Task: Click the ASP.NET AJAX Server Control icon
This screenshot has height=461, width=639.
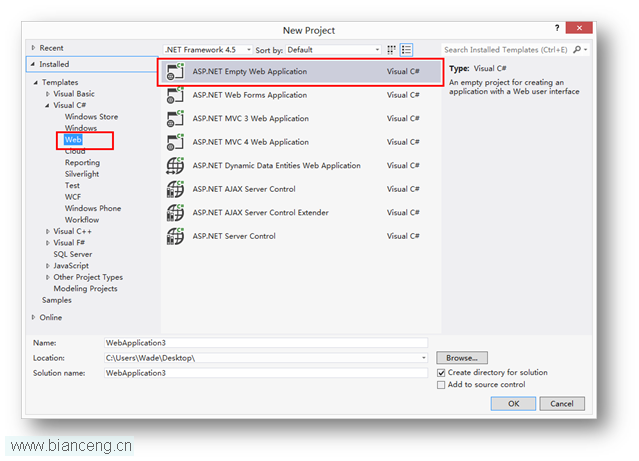Action: tap(175, 190)
